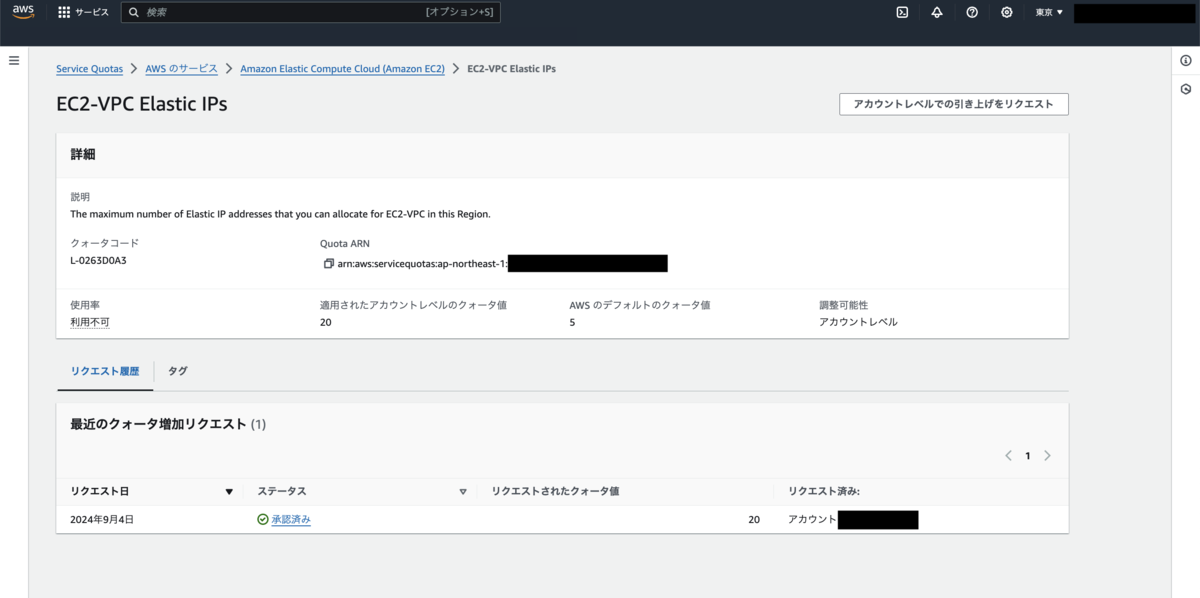Click the 利用不可 usage link
1200x598 pixels.
(89, 322)
